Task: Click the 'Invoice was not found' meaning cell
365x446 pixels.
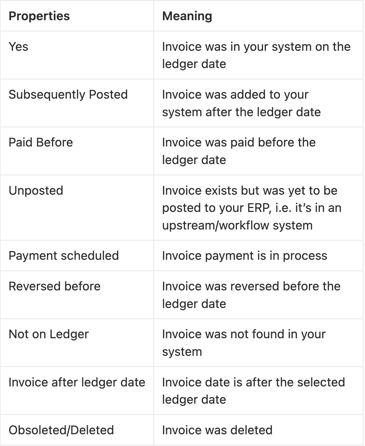Action: click(258, 343)
